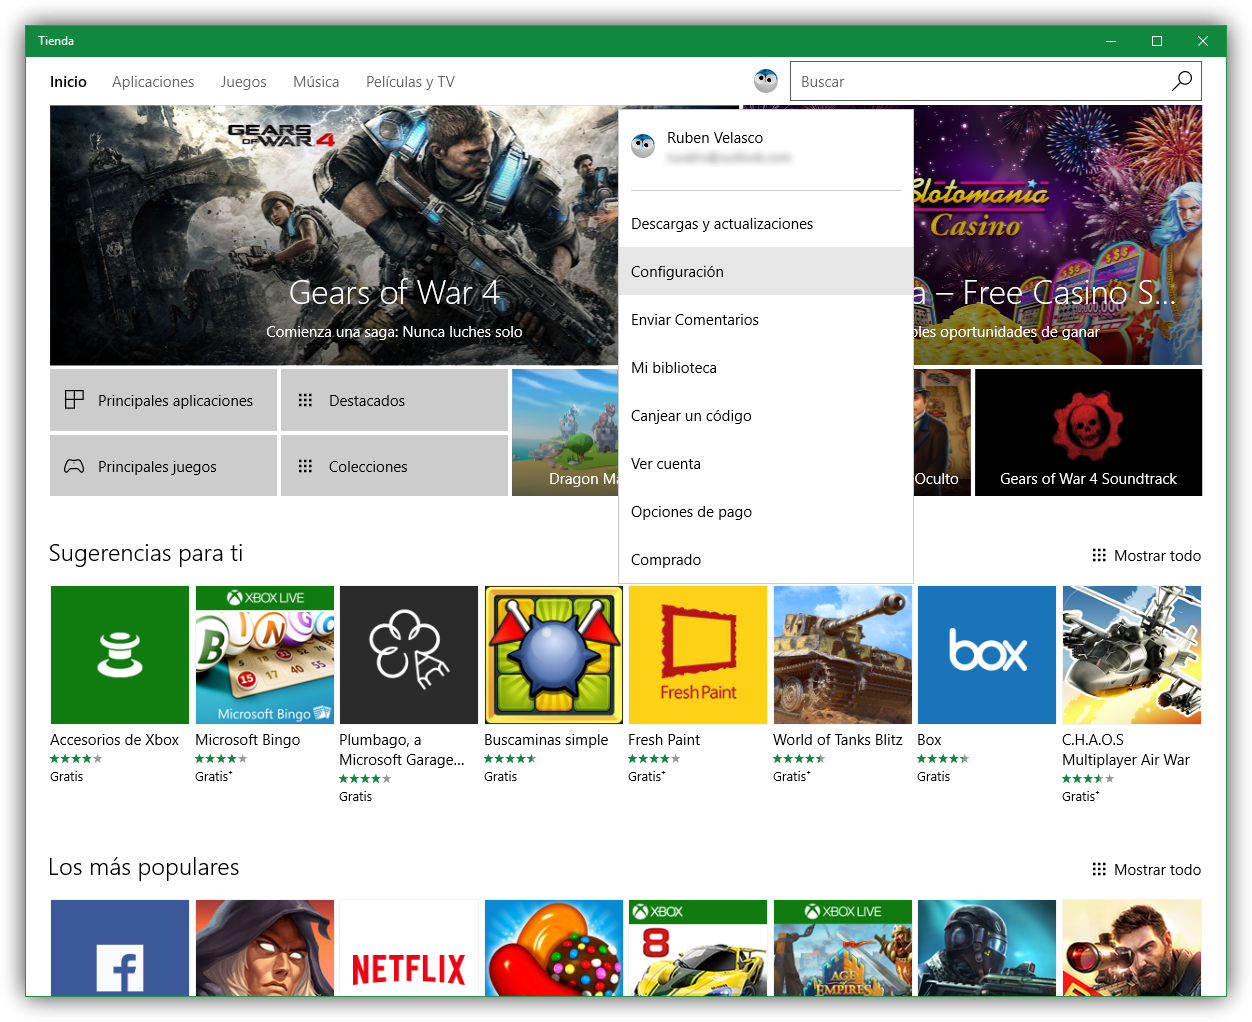The height and width of the screenshot is (1022, 1252).
Task: Show all Los más populares items
Action: (x=1146, y=870)
